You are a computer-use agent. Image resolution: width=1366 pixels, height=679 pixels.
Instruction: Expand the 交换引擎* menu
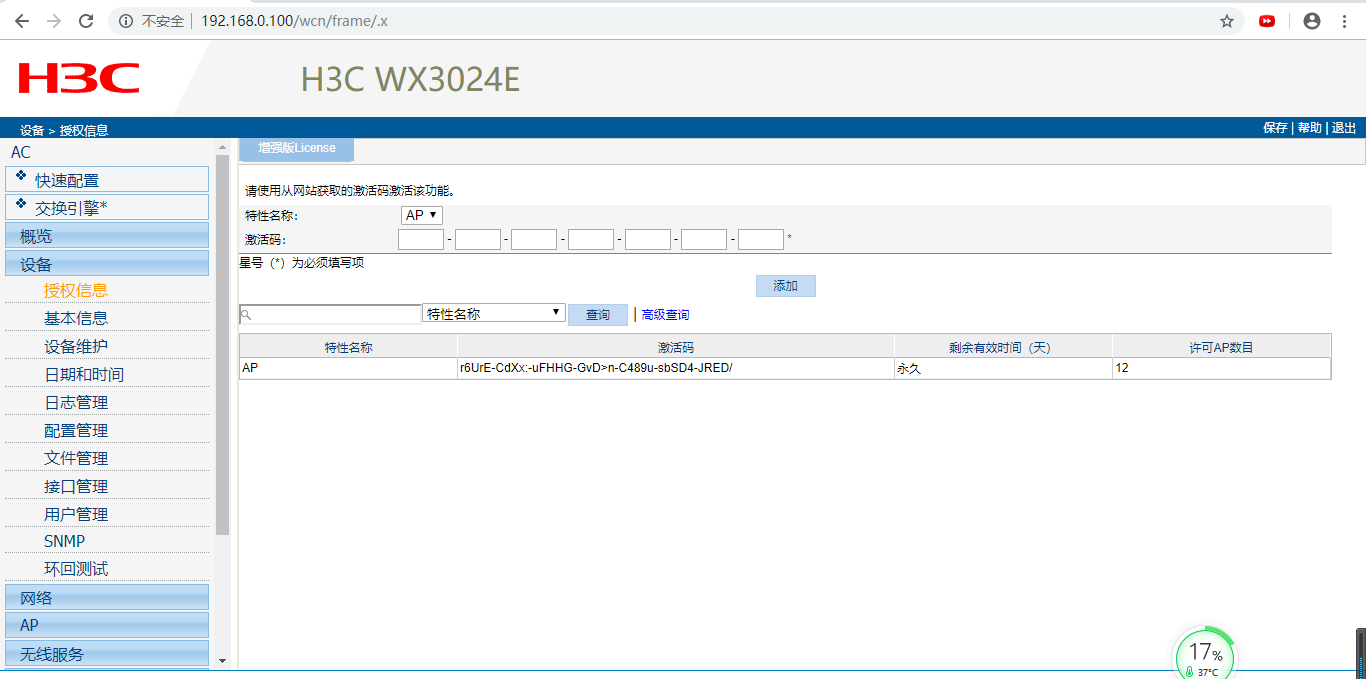[107, 208]
